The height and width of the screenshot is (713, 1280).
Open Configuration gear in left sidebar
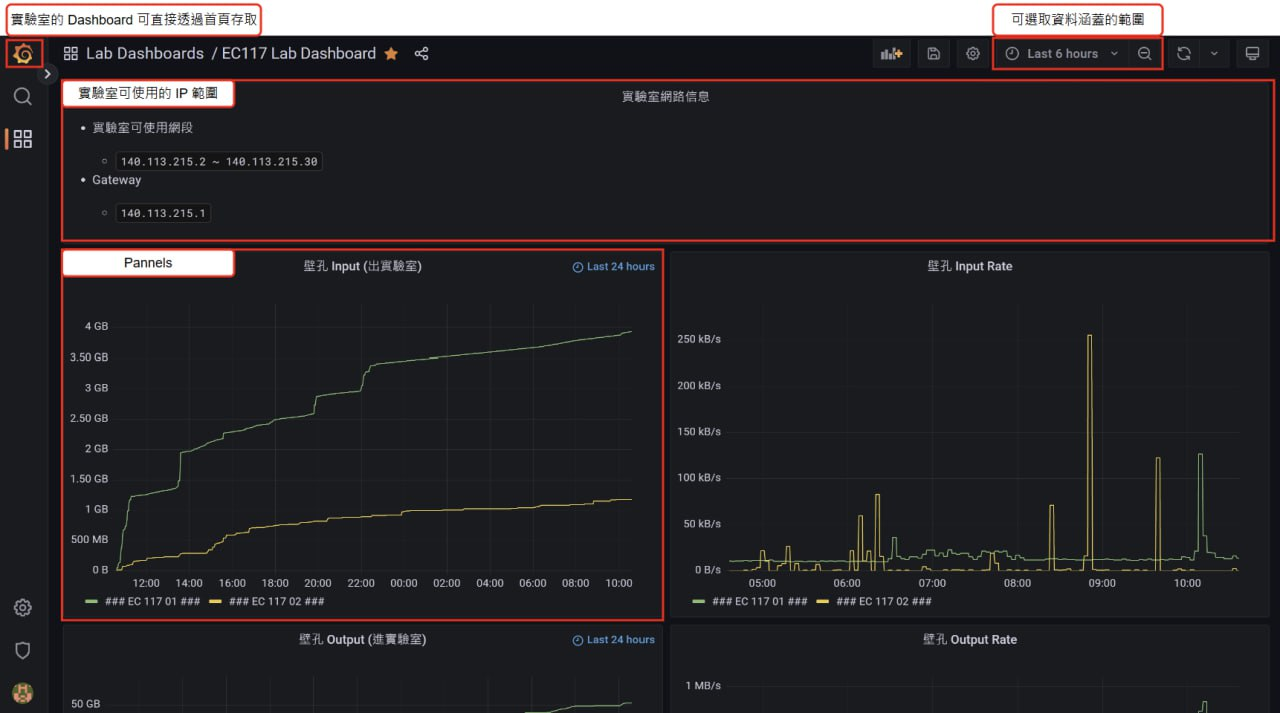[x=22, y=608]
